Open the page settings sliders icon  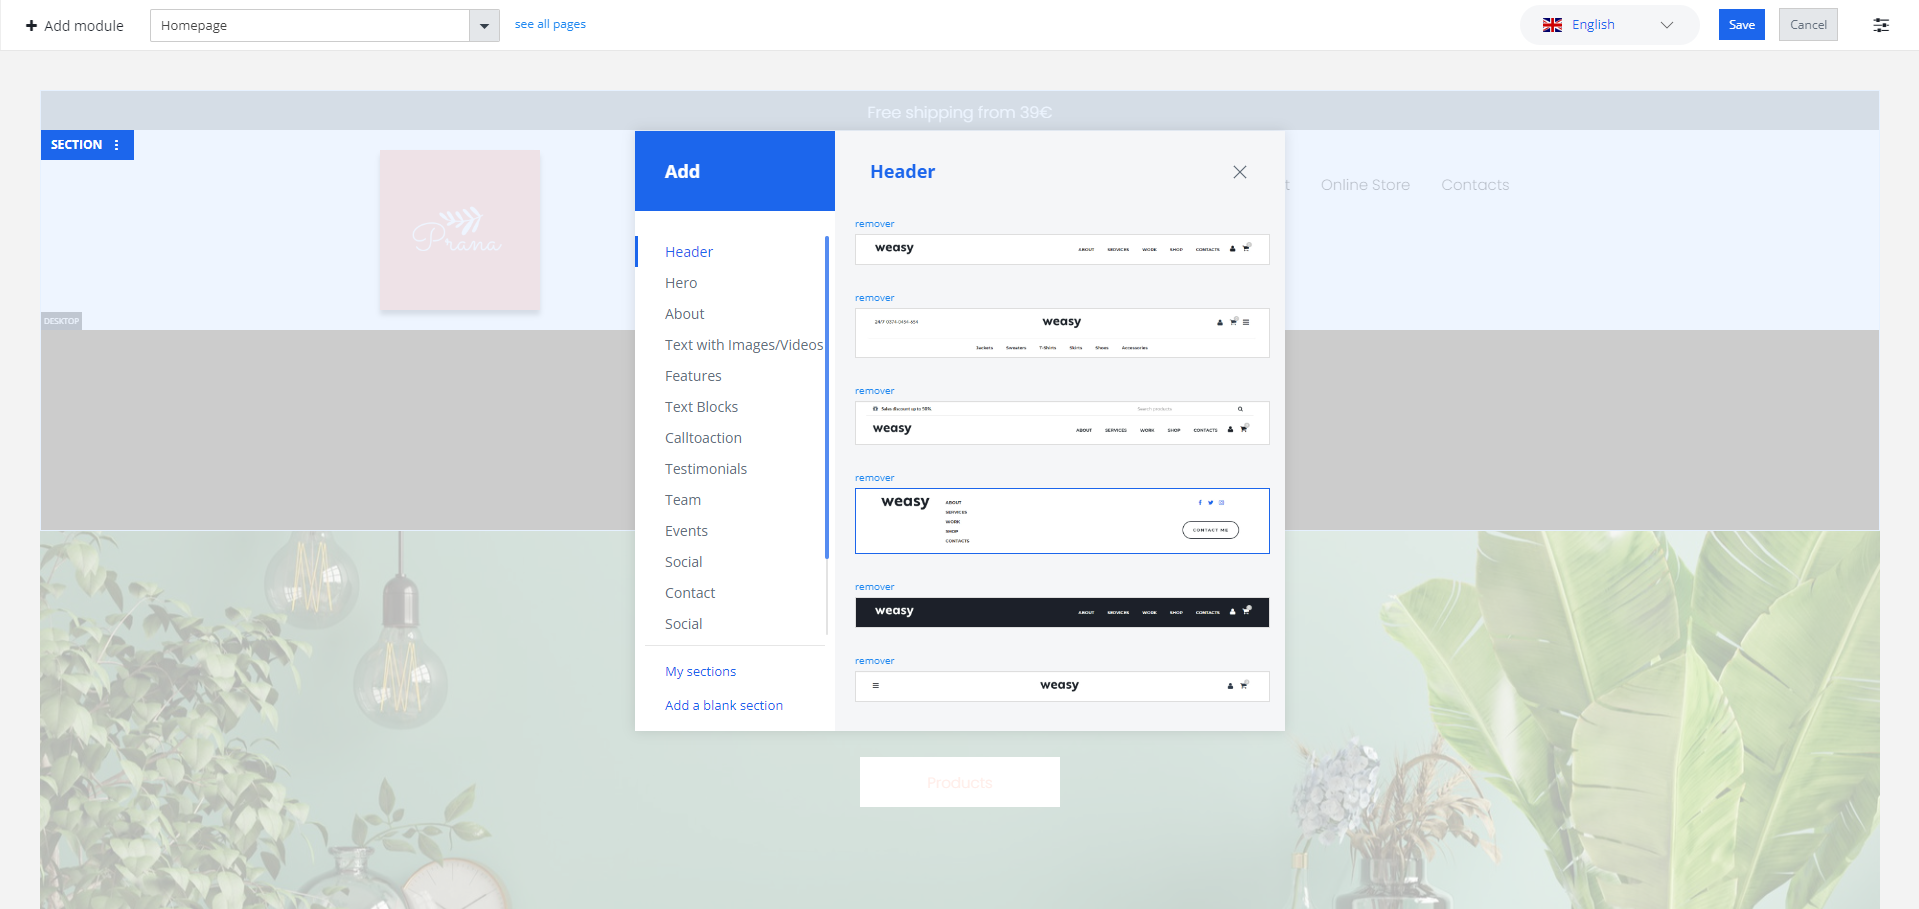tap(1881, 25)
